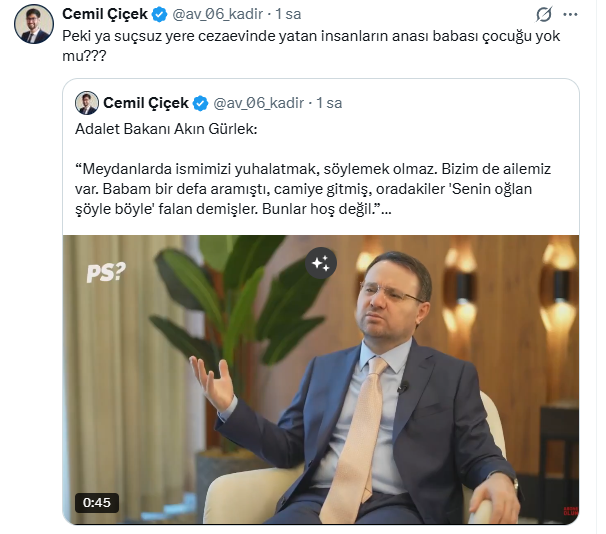
Task: Click the 0:45 video duration badge
Action: click(x=97, y=503)
